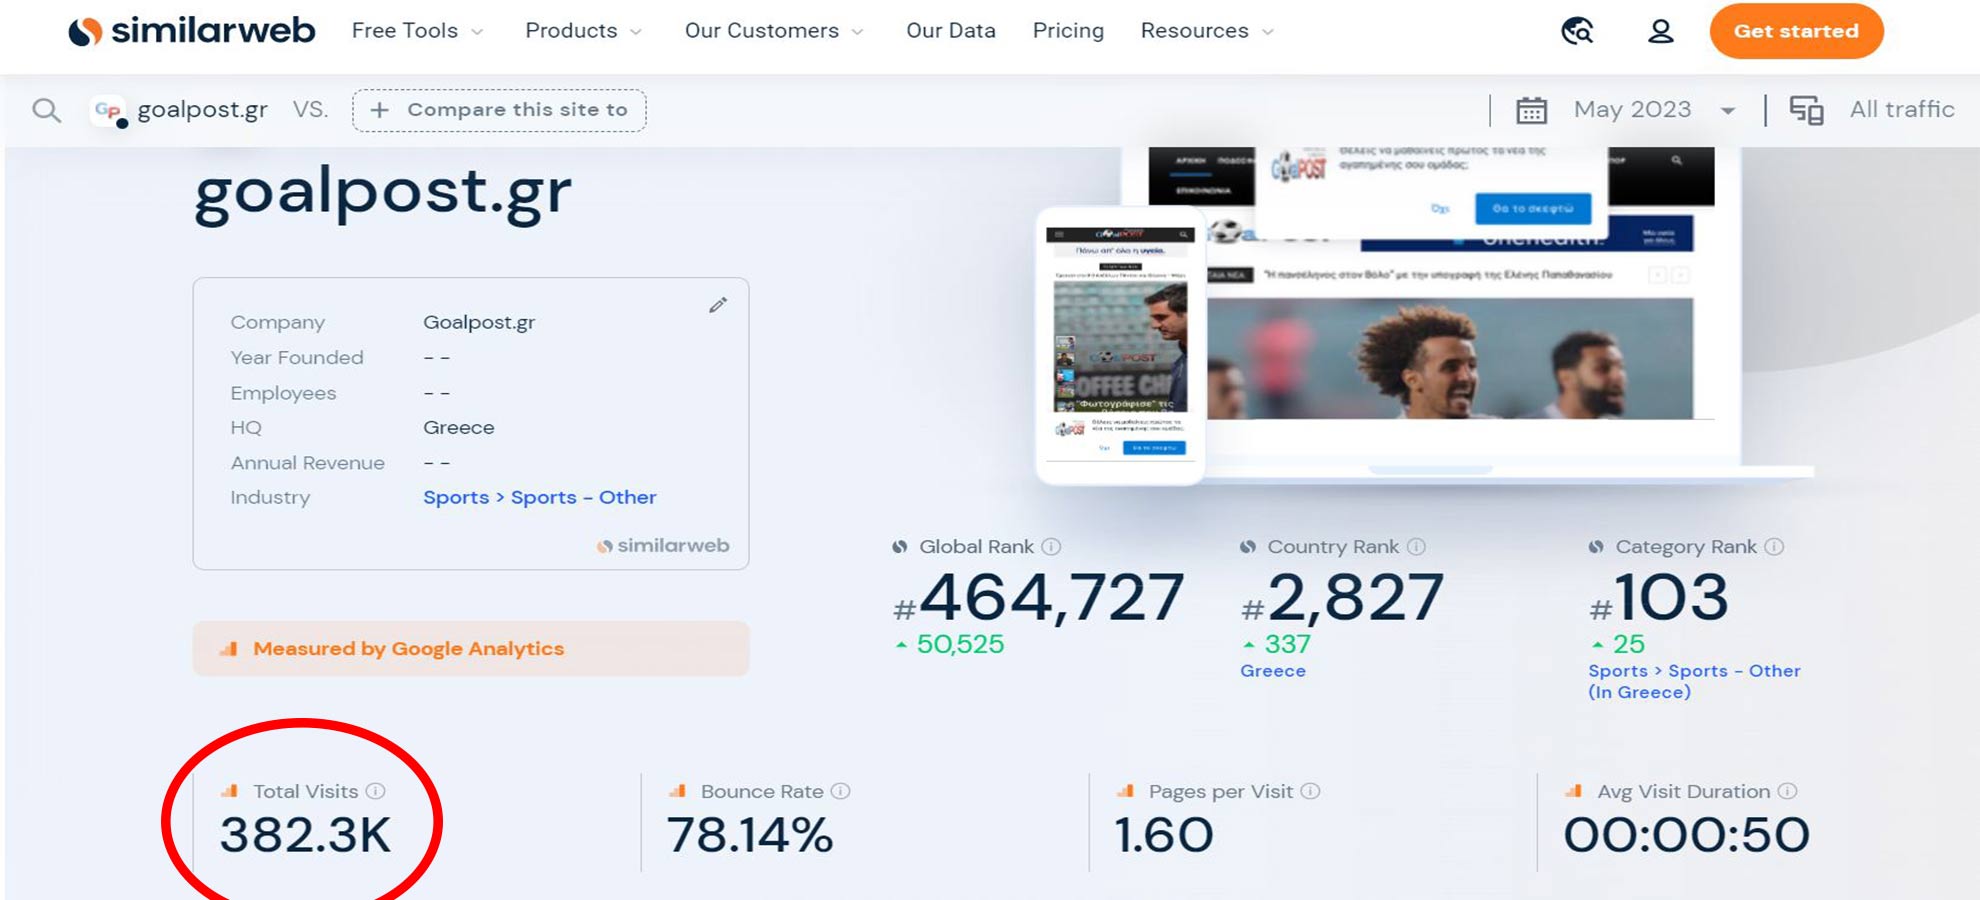Viewport: 1980px width, 900px height.
Task: Click the Measured by Google Analytics banner
Action: tap(471, 648)
